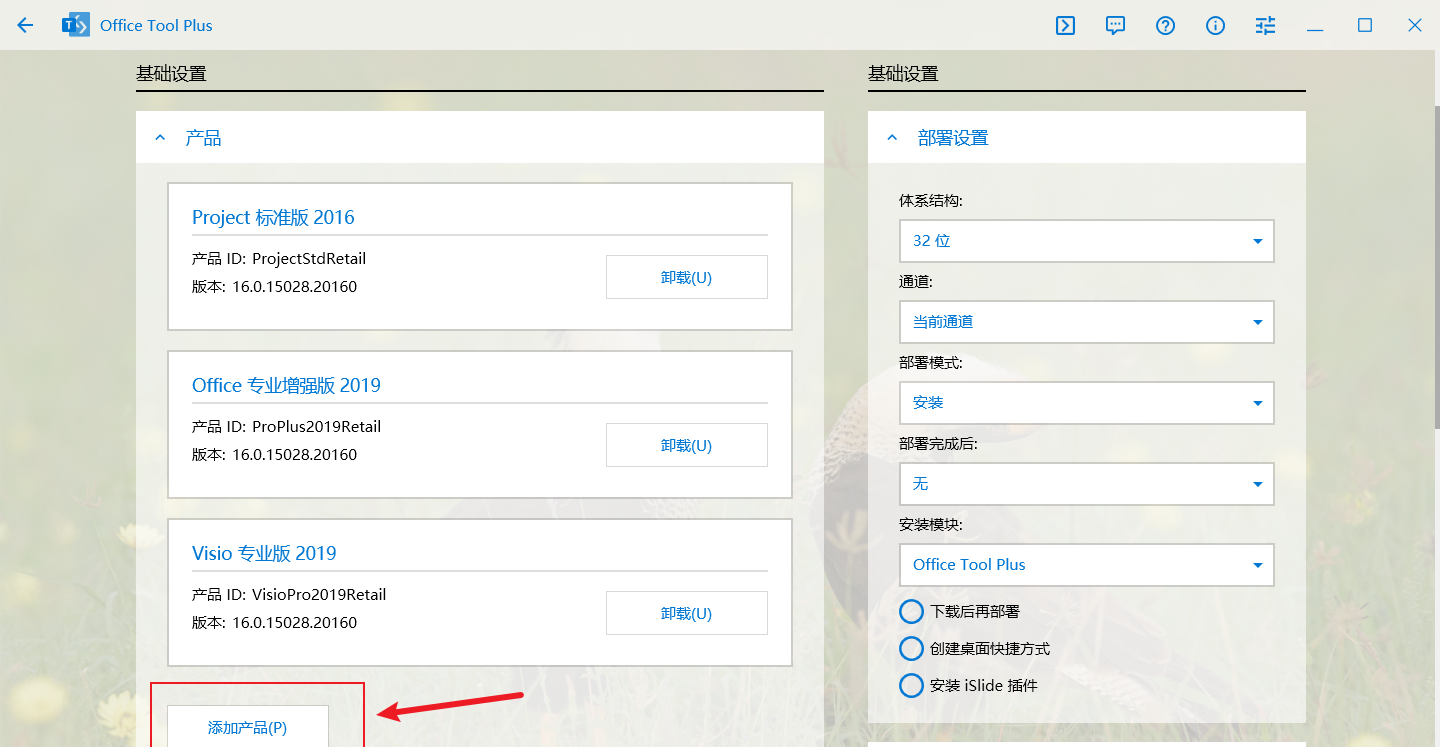Open the 通道 dropdown showing 当前通道

click(1086, 322)
